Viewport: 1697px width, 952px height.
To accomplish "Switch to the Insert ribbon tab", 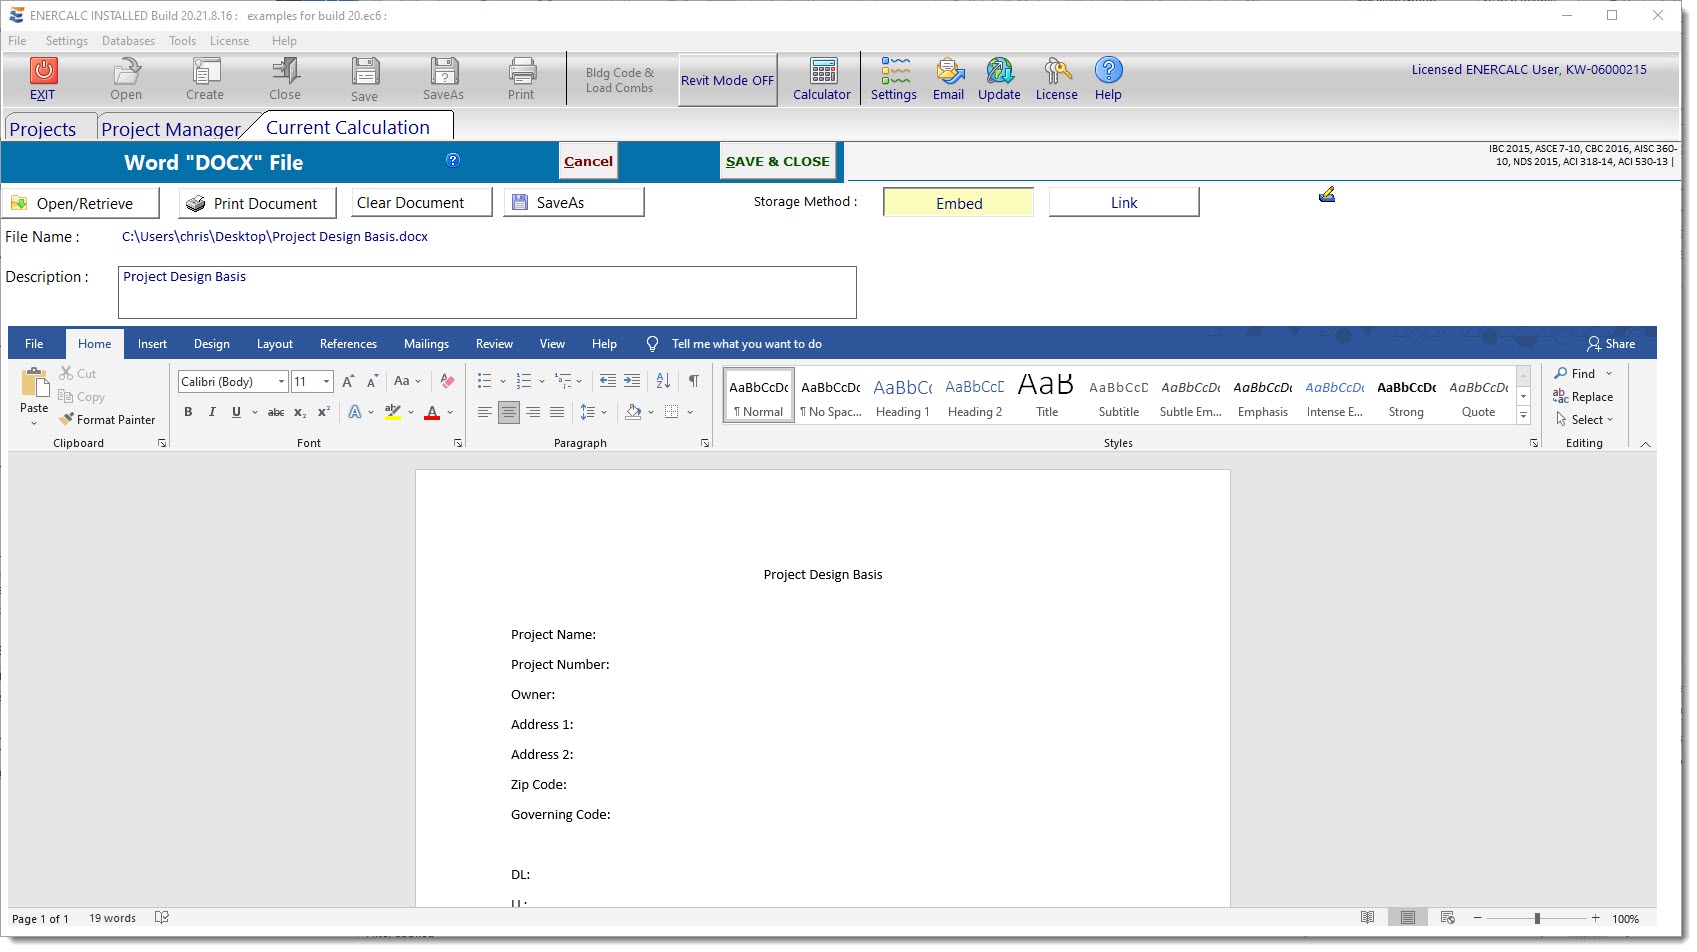I will coord(152,344).
